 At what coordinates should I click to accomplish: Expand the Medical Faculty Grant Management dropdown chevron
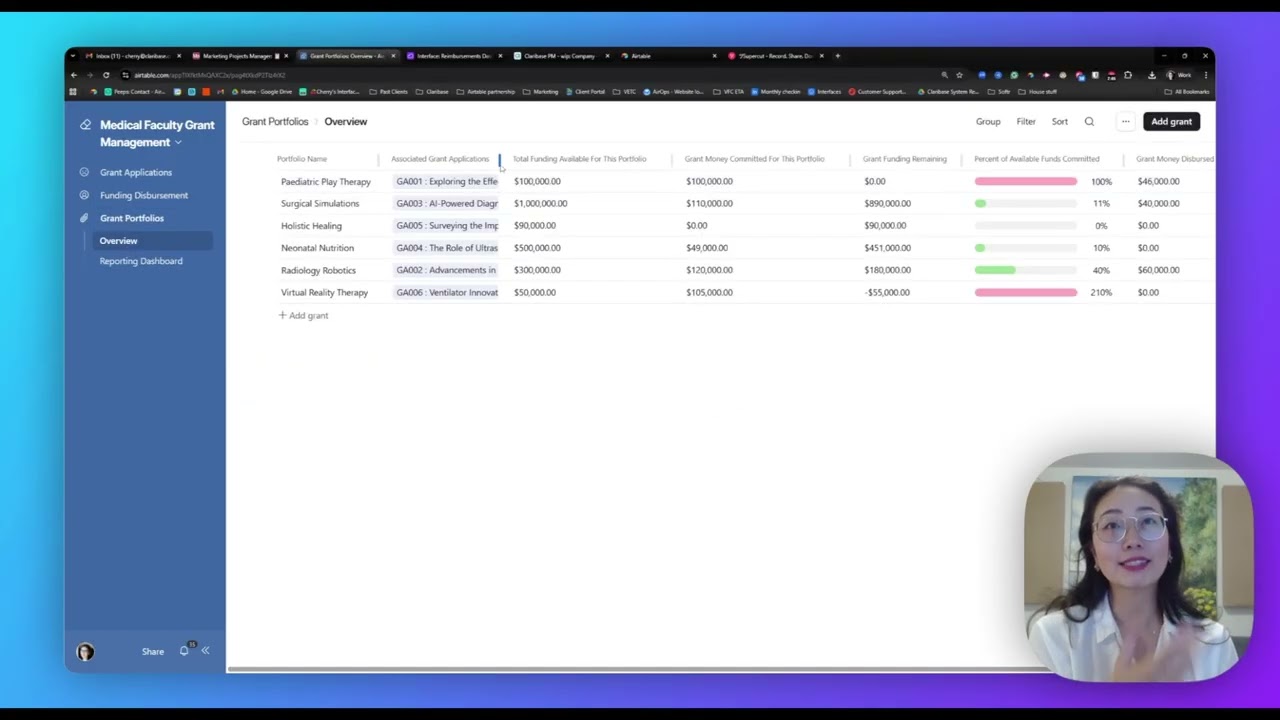178,143
